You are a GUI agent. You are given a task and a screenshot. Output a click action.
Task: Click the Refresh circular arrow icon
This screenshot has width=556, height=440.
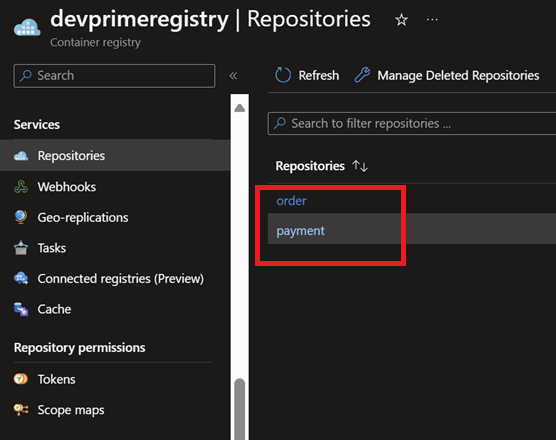coord(283,75)
